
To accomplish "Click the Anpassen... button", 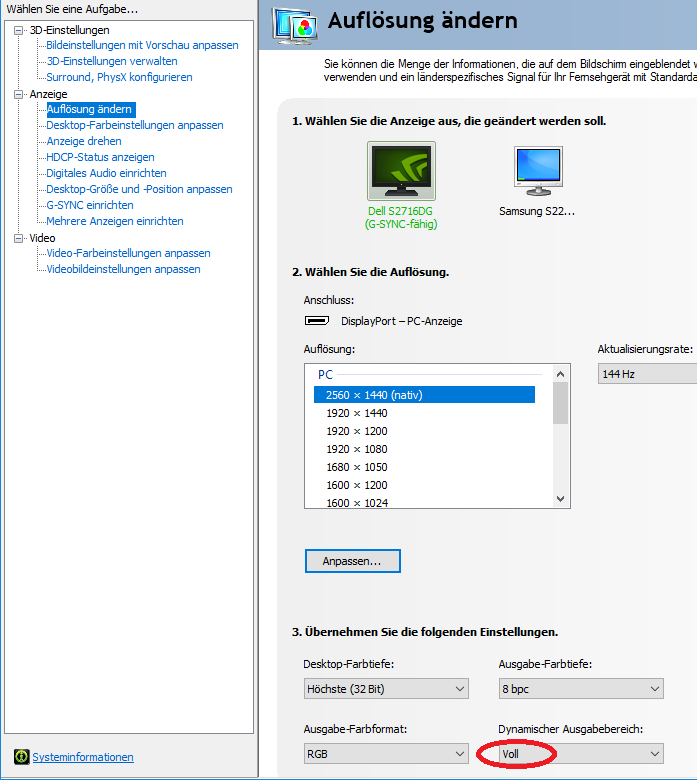I will 353,561.
